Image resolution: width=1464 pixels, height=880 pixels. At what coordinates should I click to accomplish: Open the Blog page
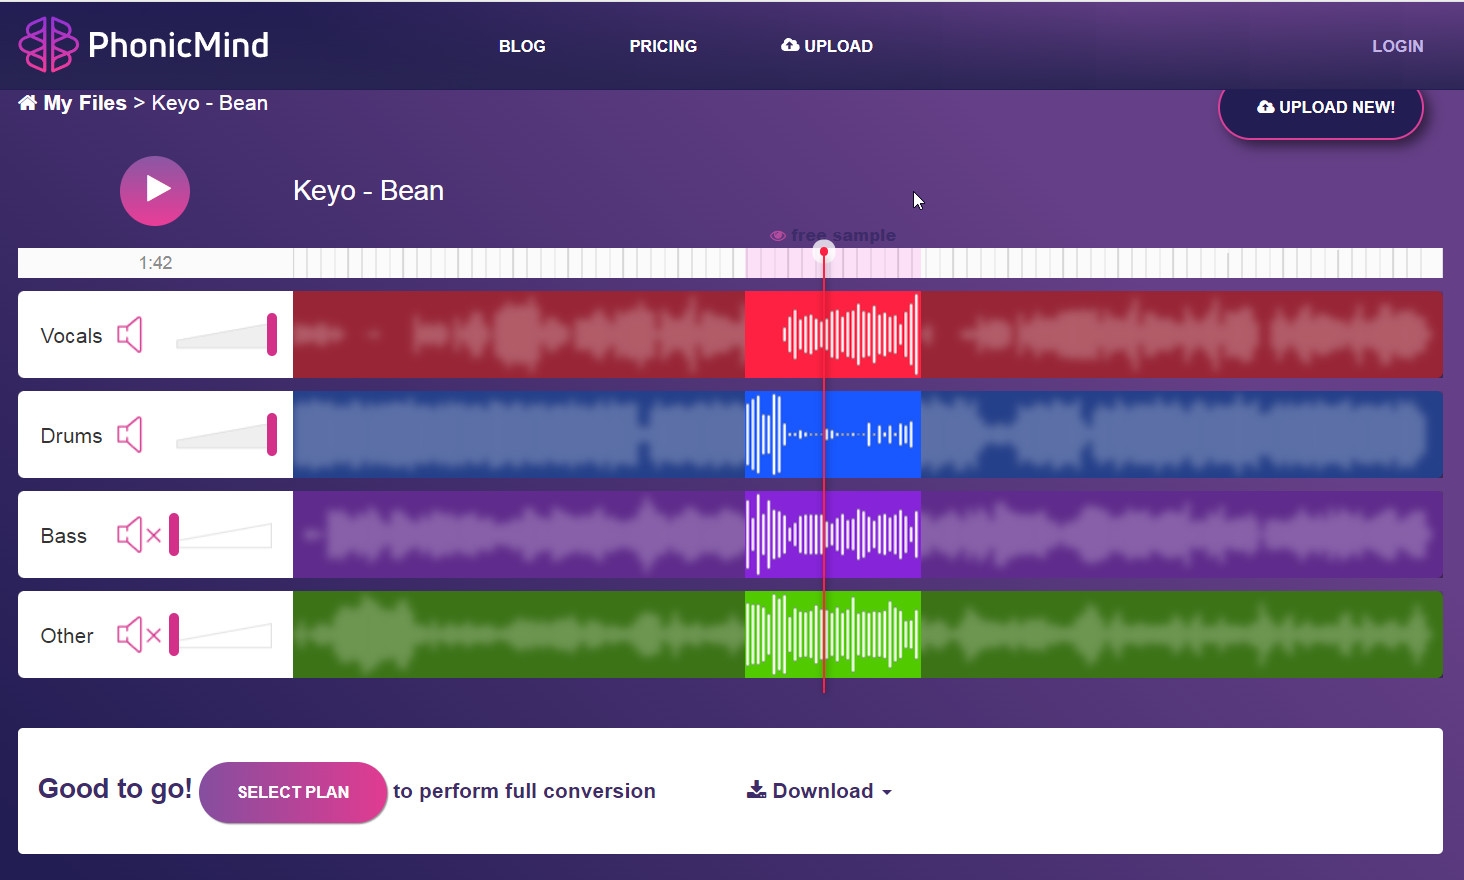pyautogui.click(x=522, y=46)
